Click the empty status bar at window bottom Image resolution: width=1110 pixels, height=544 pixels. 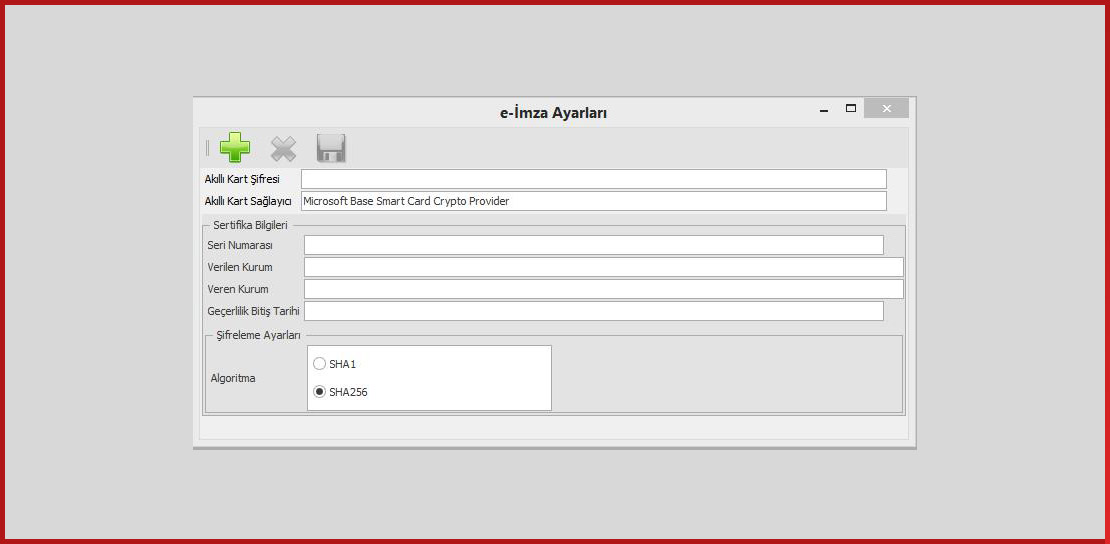coord(554,428)
